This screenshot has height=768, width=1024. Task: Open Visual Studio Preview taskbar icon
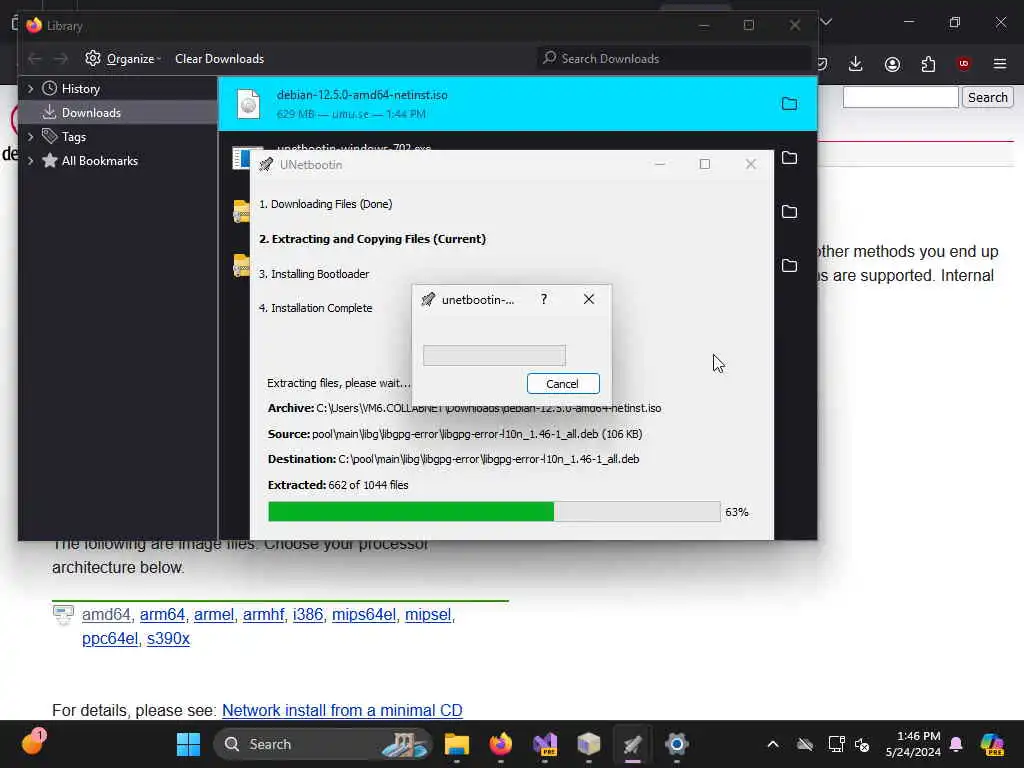545,744
